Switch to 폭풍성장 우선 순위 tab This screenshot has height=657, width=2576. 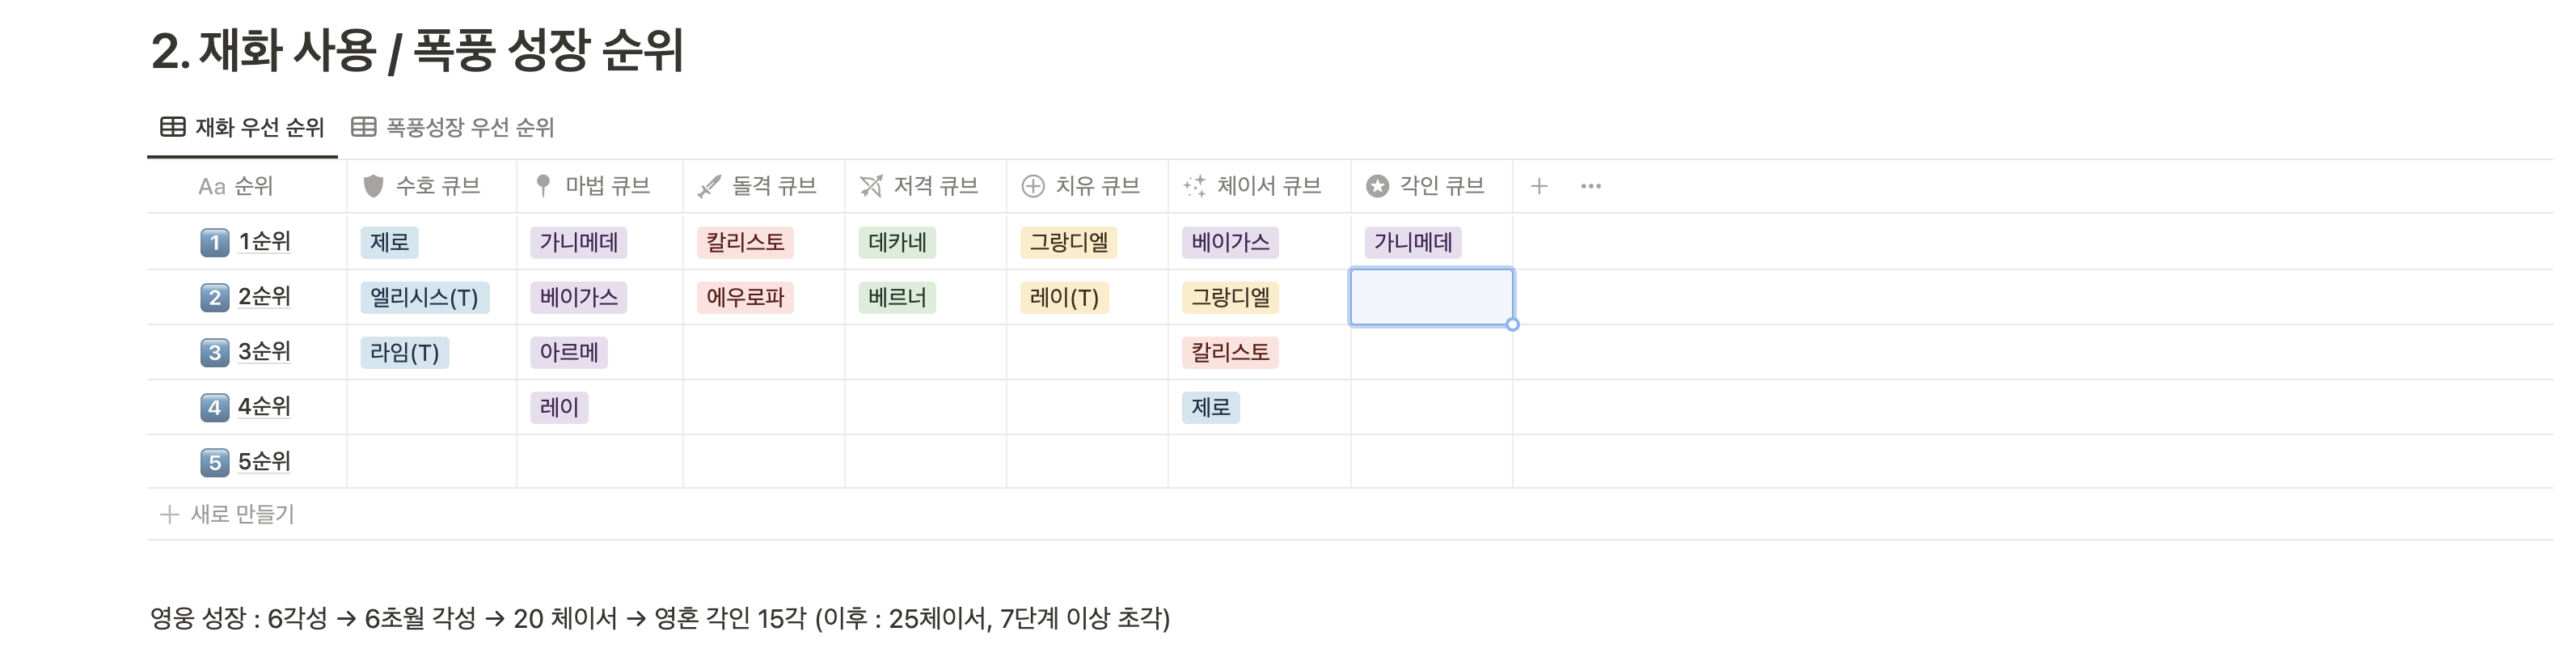[x=453, y=127]
